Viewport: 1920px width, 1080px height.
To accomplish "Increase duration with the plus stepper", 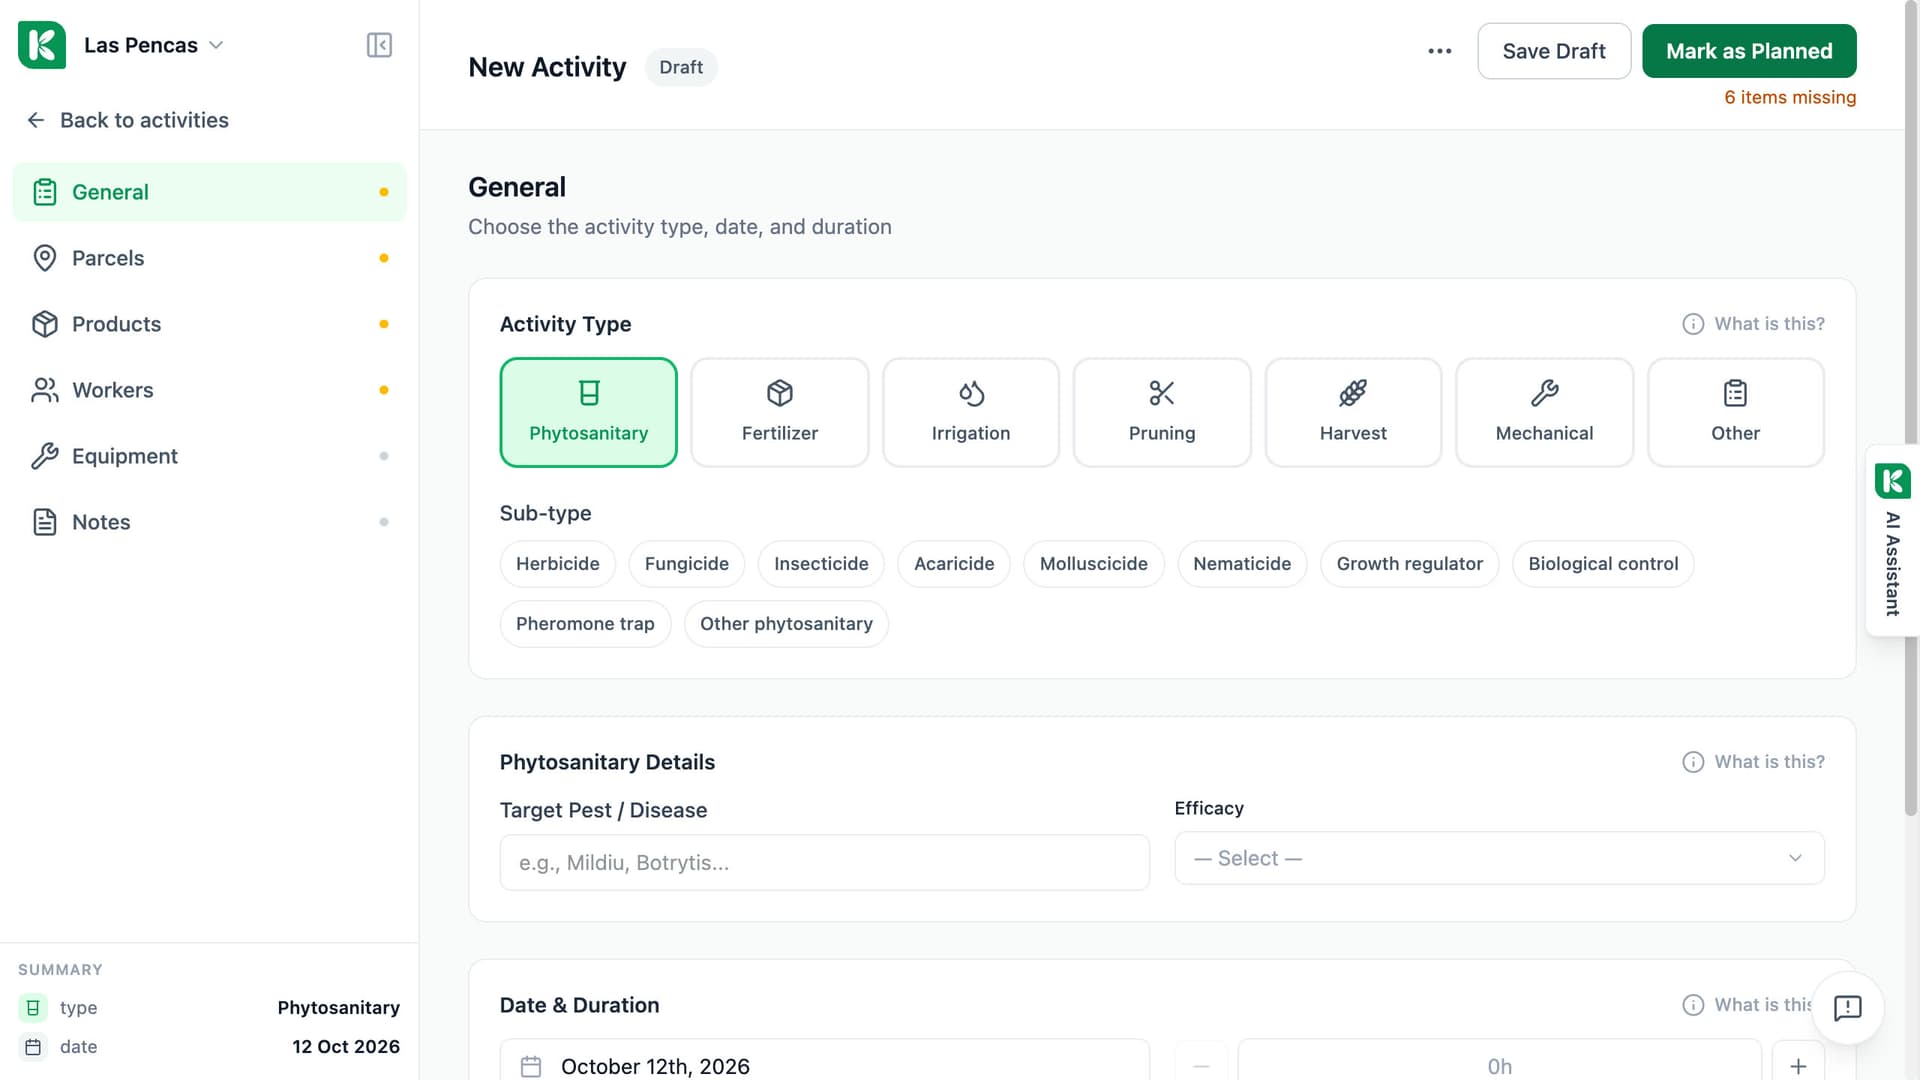I will (1798, 1066).
